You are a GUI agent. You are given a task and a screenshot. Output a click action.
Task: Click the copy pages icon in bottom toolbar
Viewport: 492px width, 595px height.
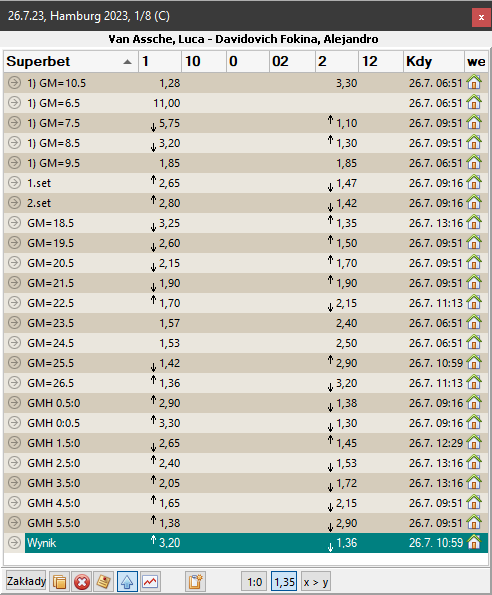60,581
